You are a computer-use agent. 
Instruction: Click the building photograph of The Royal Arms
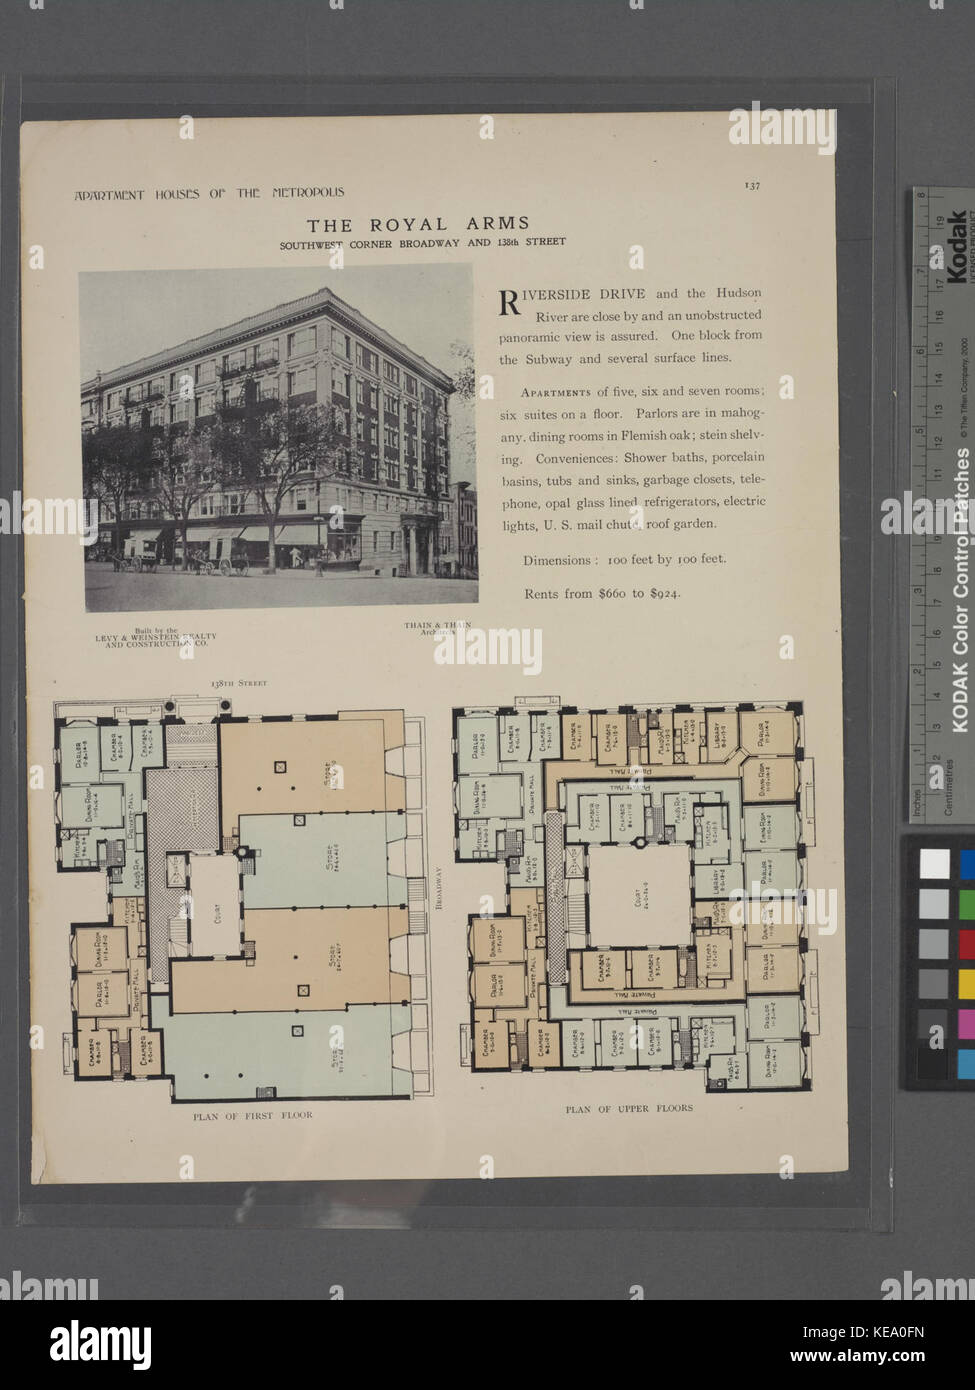(277, 437)
